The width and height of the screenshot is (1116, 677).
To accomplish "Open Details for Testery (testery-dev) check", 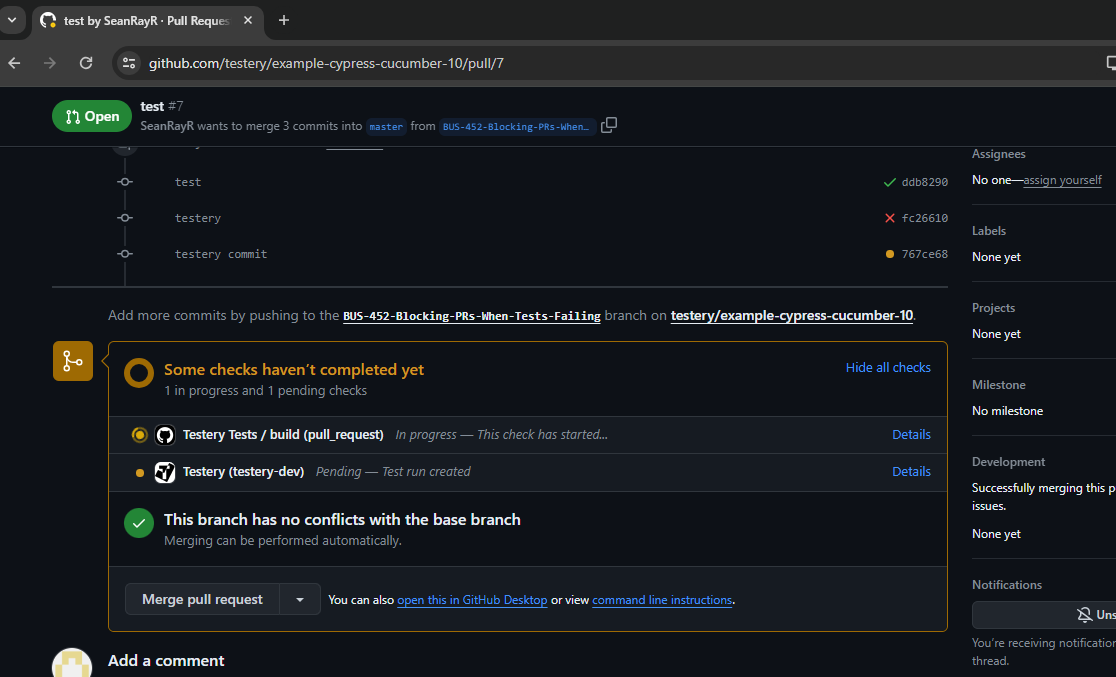I will pyautogui.click(x=911, y=472).
